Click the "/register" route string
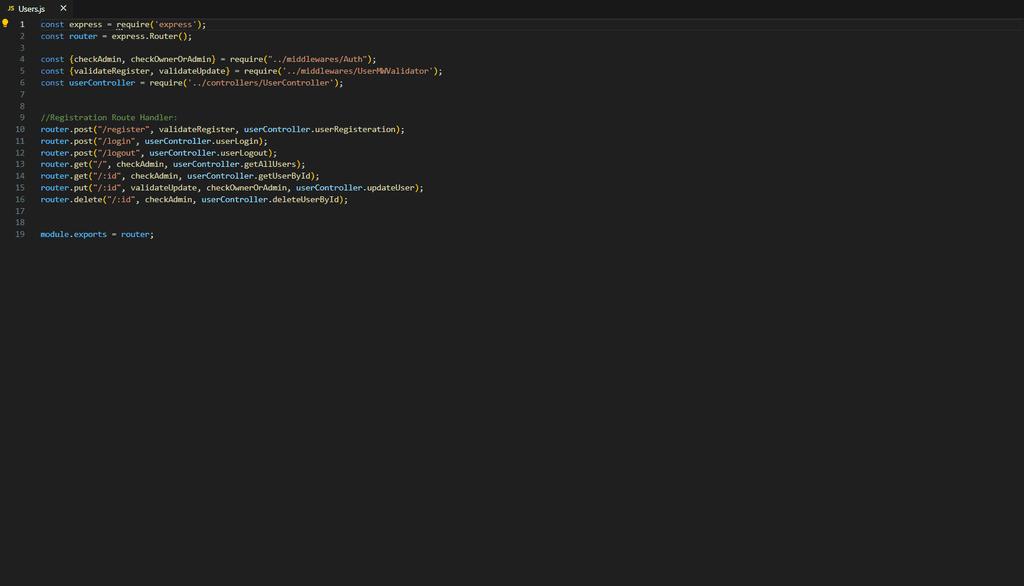Viewport: 1024px width, 586px height. 121,129
